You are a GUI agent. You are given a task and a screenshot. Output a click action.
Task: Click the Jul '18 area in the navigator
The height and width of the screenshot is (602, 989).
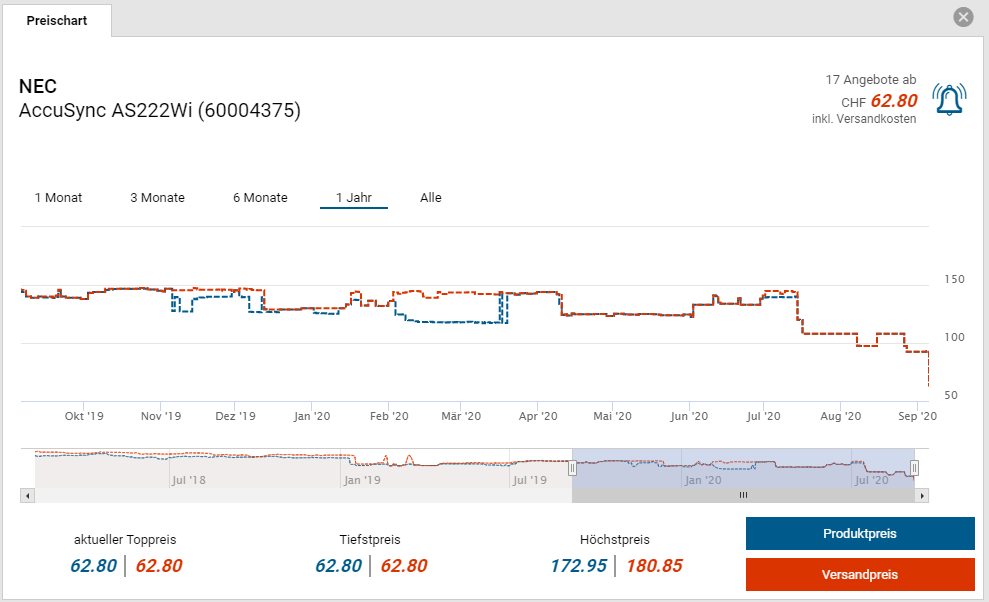(189, 480)
